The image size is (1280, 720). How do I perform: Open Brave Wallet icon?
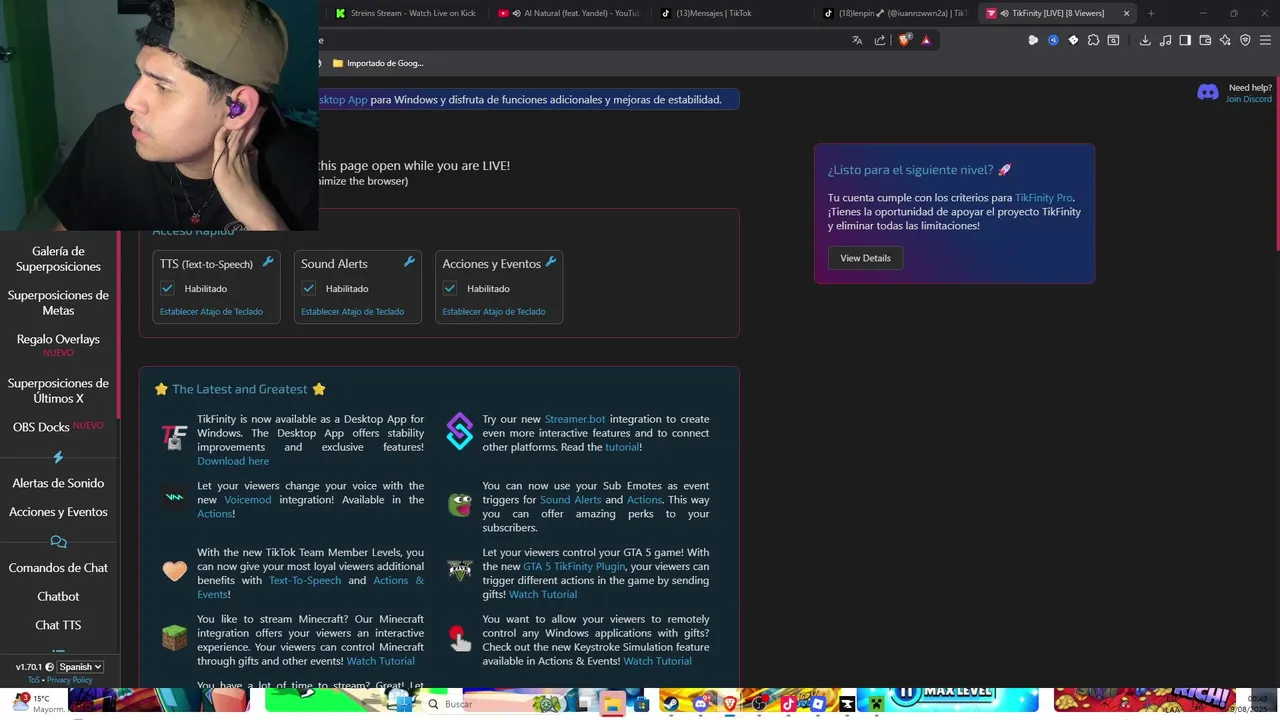tap(1205, 40)
